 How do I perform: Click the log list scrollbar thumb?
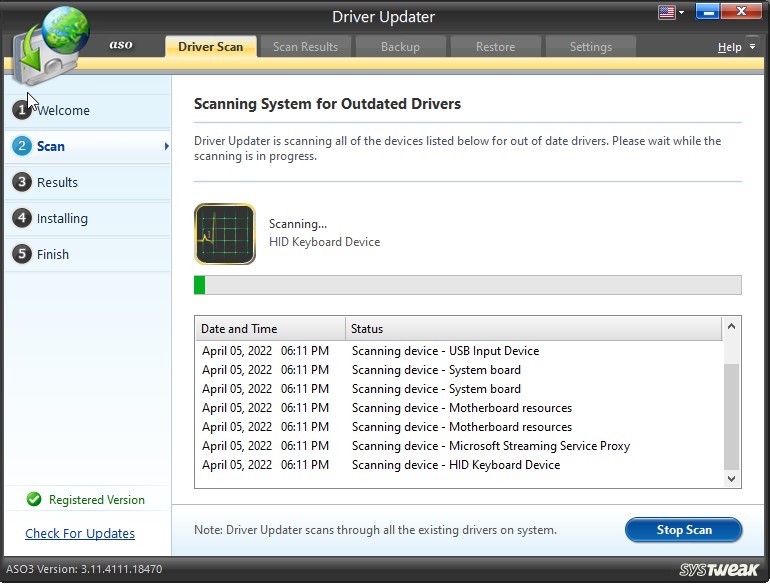pos(731,417)
